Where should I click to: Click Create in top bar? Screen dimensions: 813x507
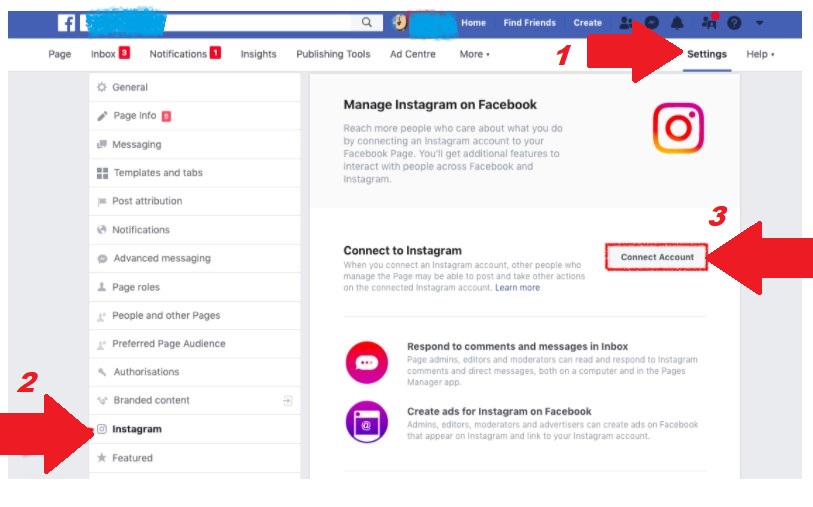point(587,23)
